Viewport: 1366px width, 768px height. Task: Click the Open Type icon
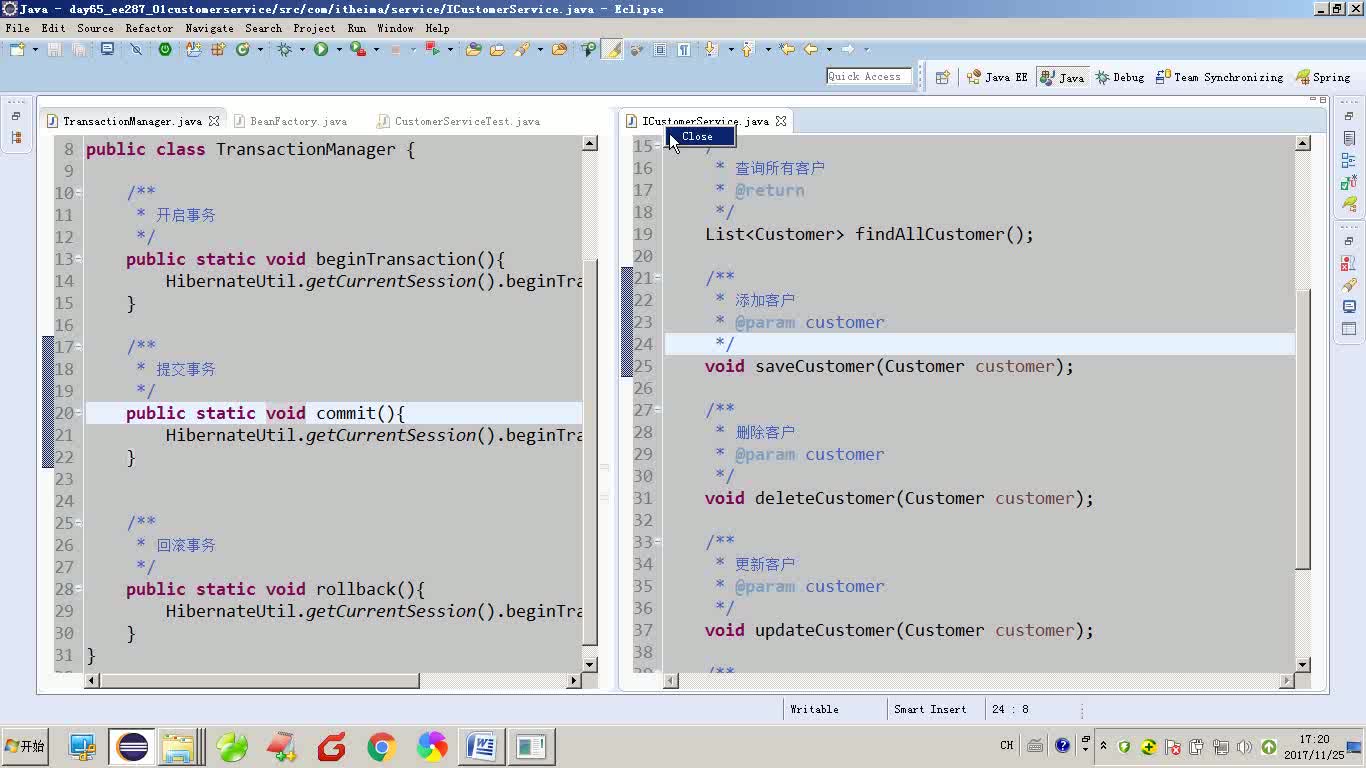pos(473,49)
